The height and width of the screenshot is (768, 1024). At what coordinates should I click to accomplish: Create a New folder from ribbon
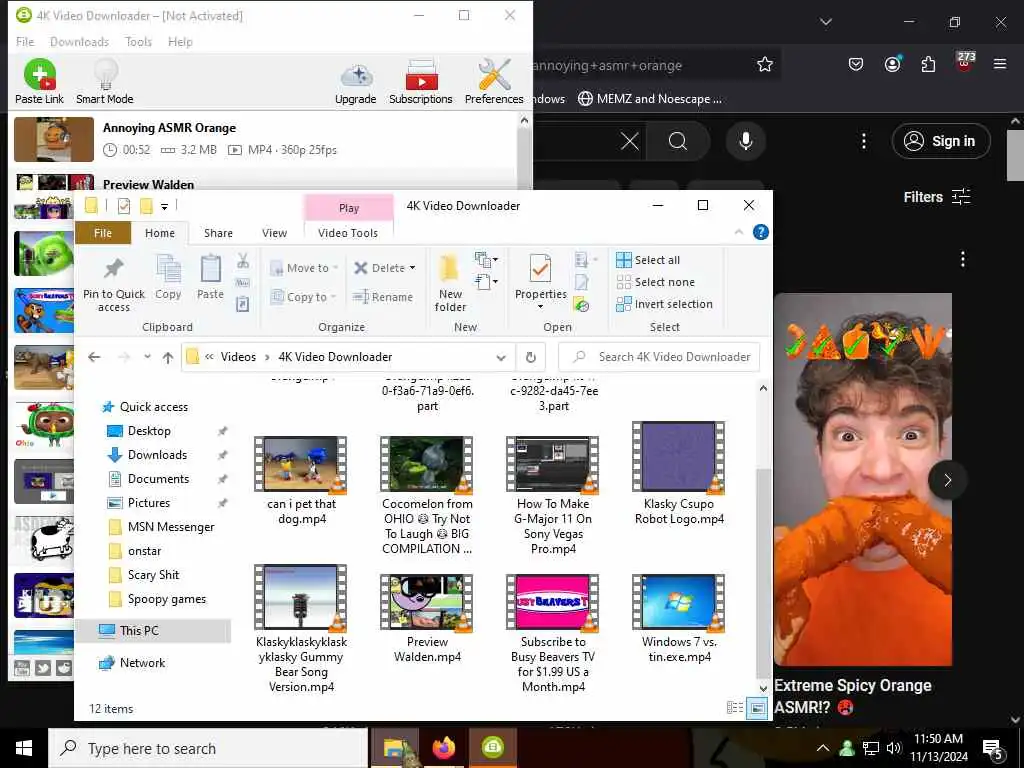click(450, 284)
